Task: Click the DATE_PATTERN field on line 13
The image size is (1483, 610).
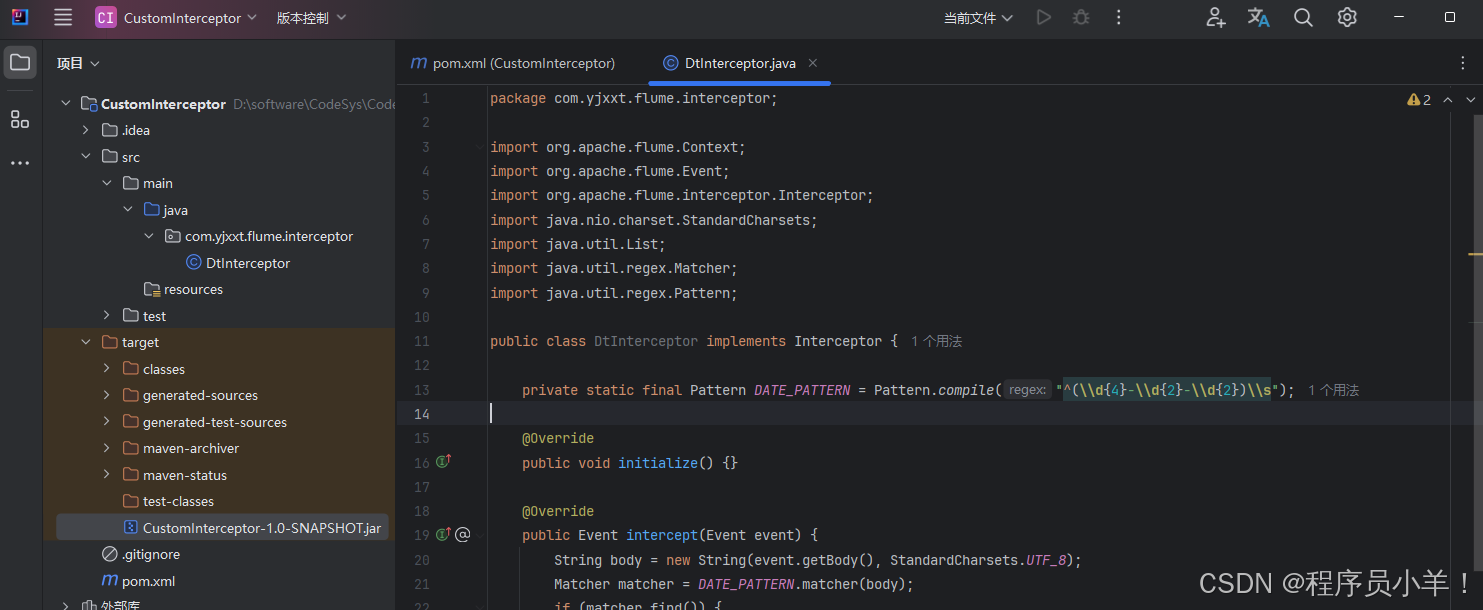Action: 802,390
